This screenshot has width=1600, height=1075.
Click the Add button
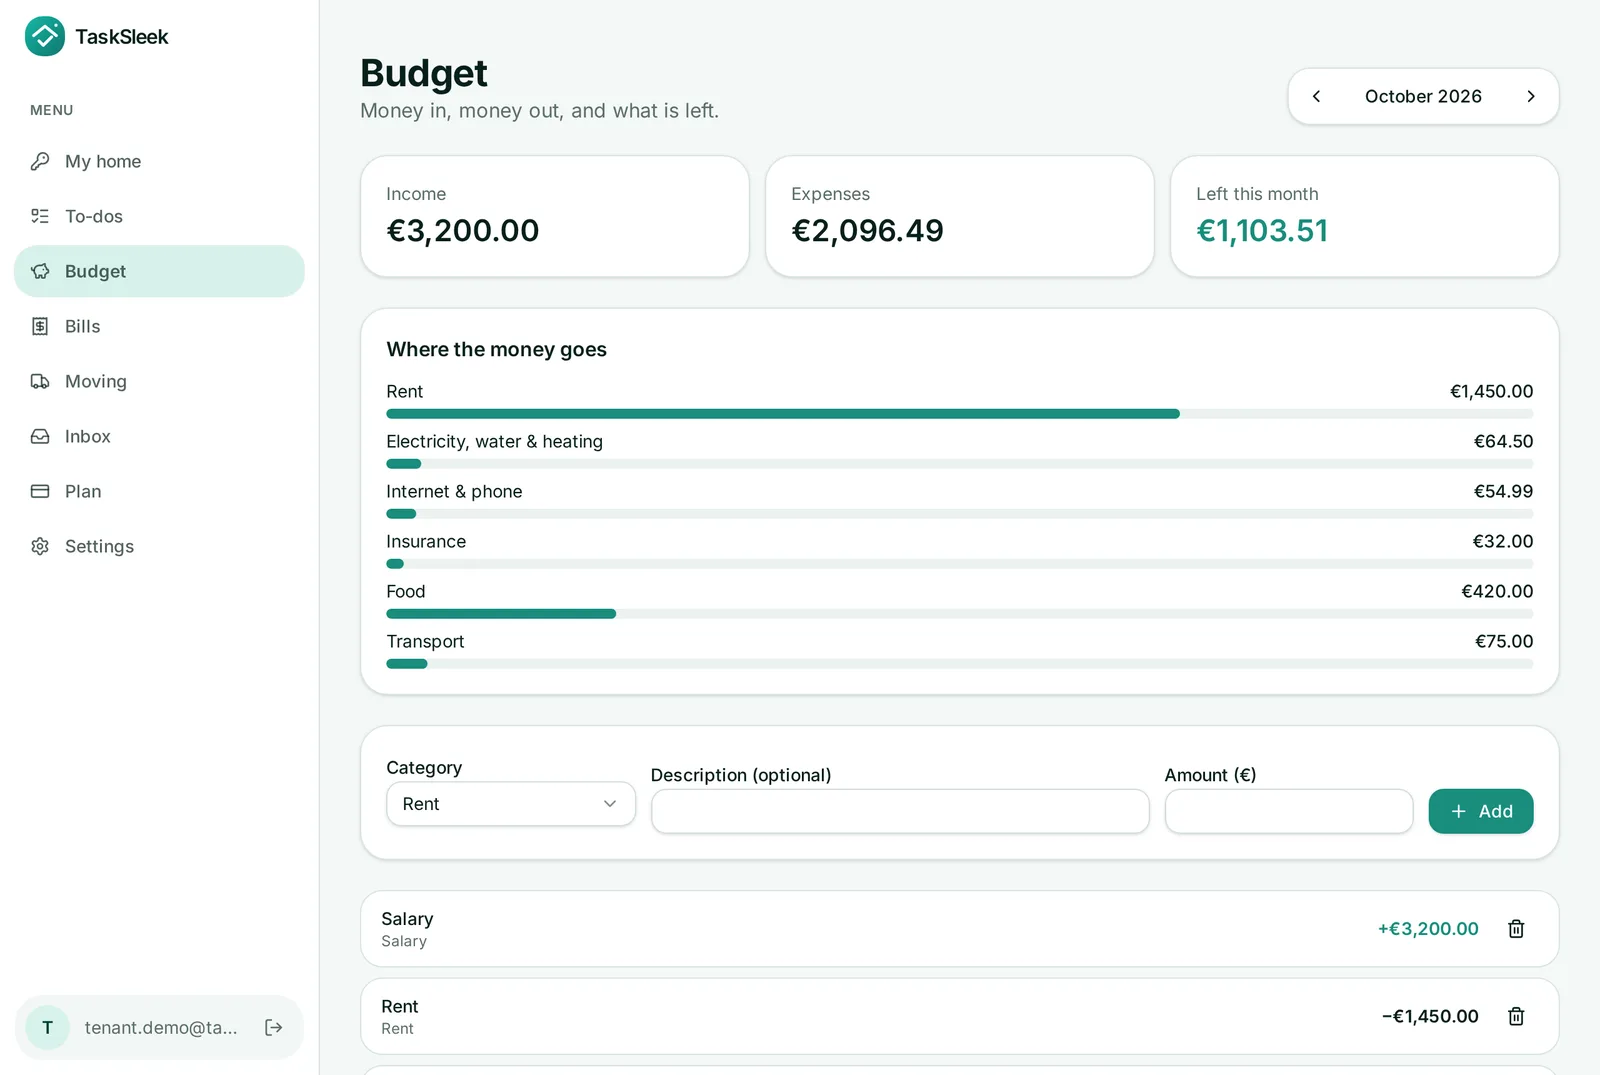(x=1480, y=811)
